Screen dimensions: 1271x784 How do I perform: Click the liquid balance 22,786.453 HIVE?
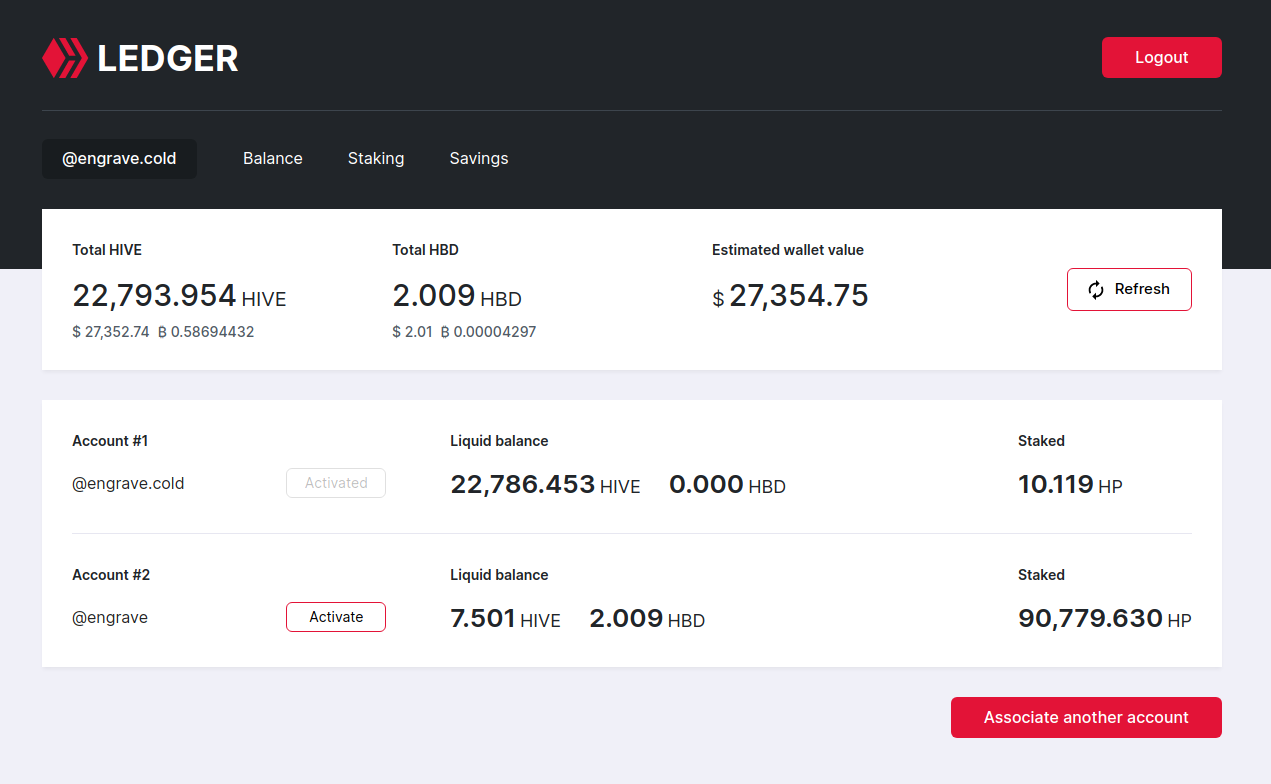(x=545, y=485)
